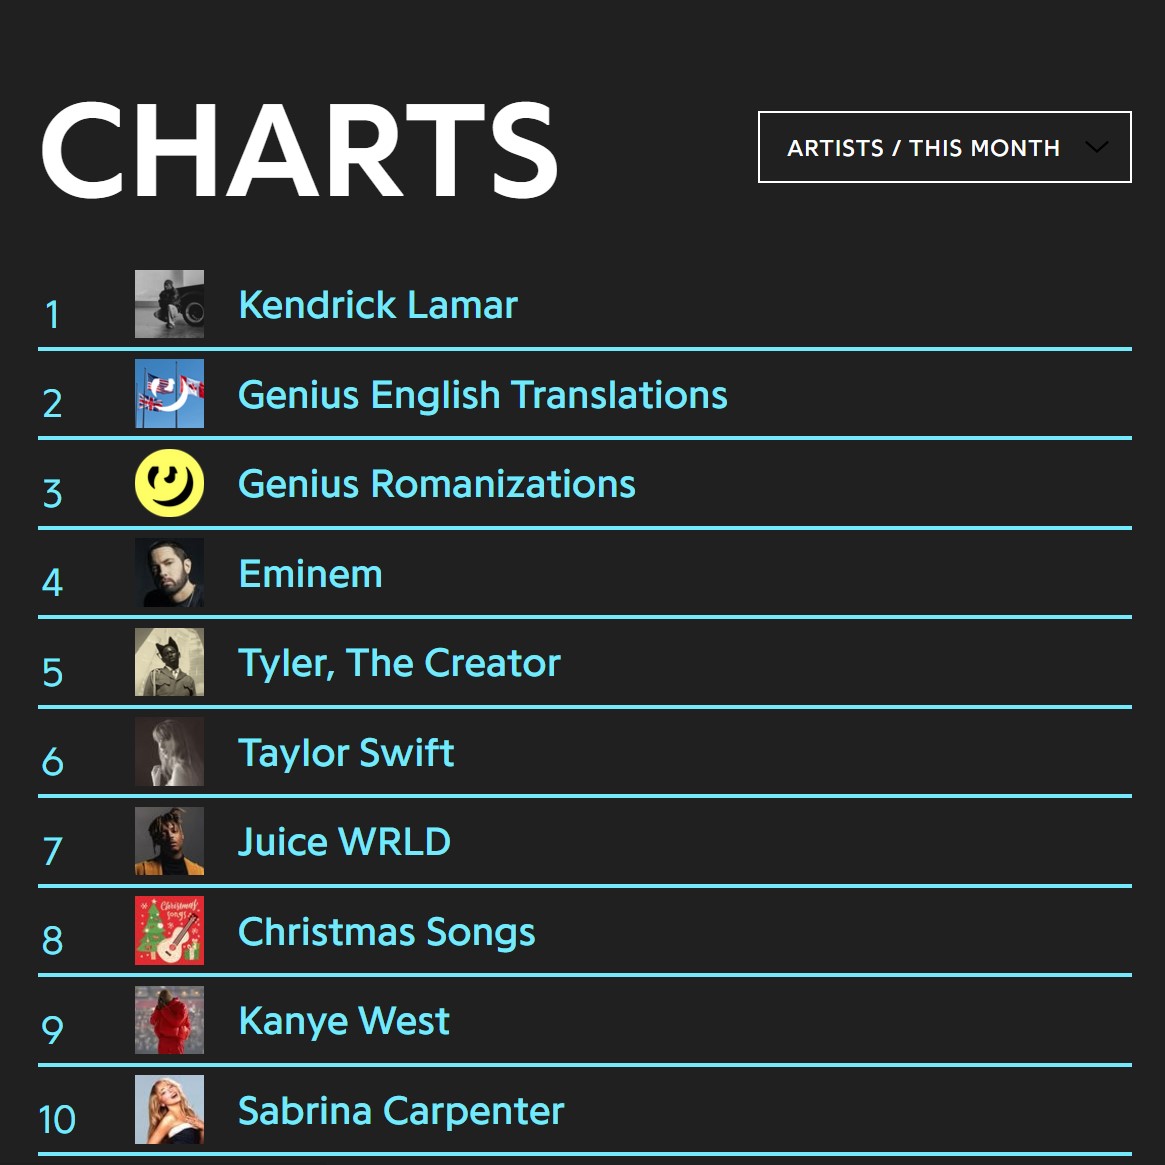Open the Juice WRLD artist link
The height and width of the screenshot is (1165, 1165).
click(344, 842)
